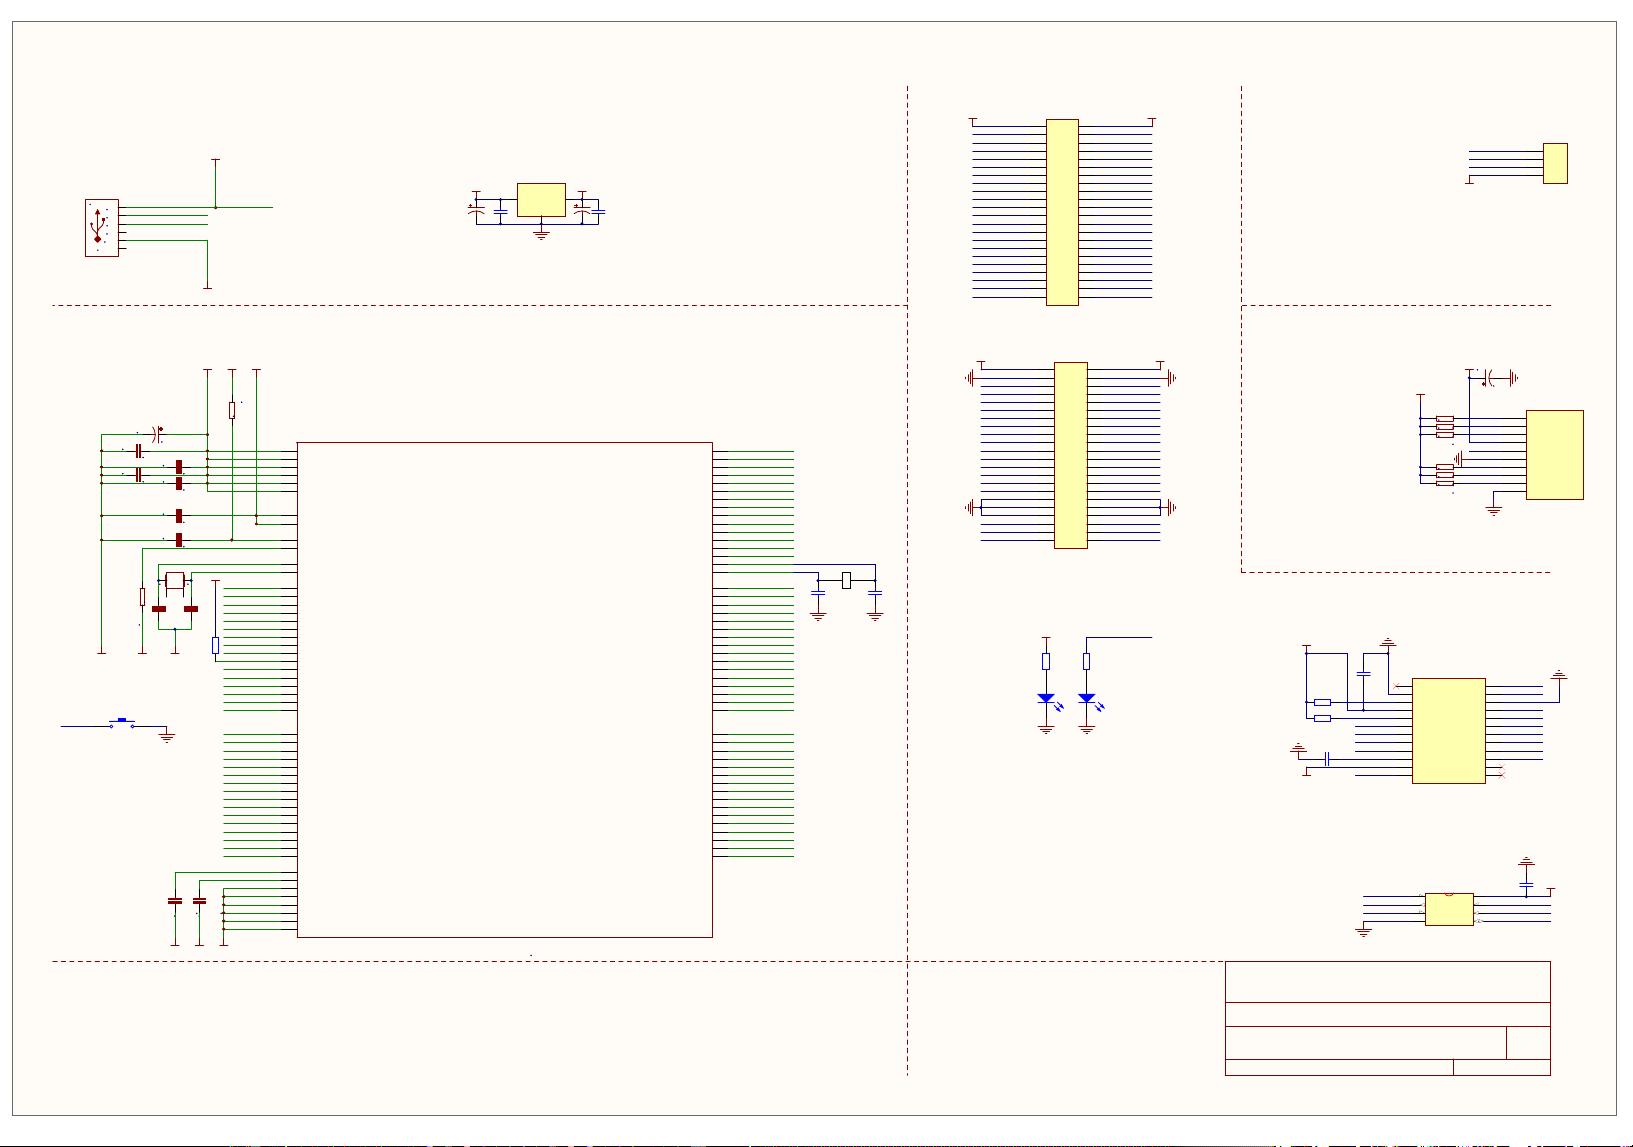Click the title block at the bottom right

[x=1387, y=1020]
